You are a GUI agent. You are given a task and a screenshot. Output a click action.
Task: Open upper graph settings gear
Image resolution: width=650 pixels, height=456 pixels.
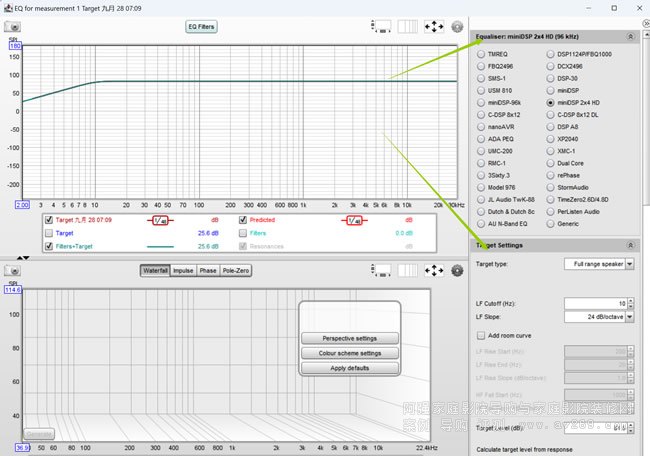click(458, 27)
